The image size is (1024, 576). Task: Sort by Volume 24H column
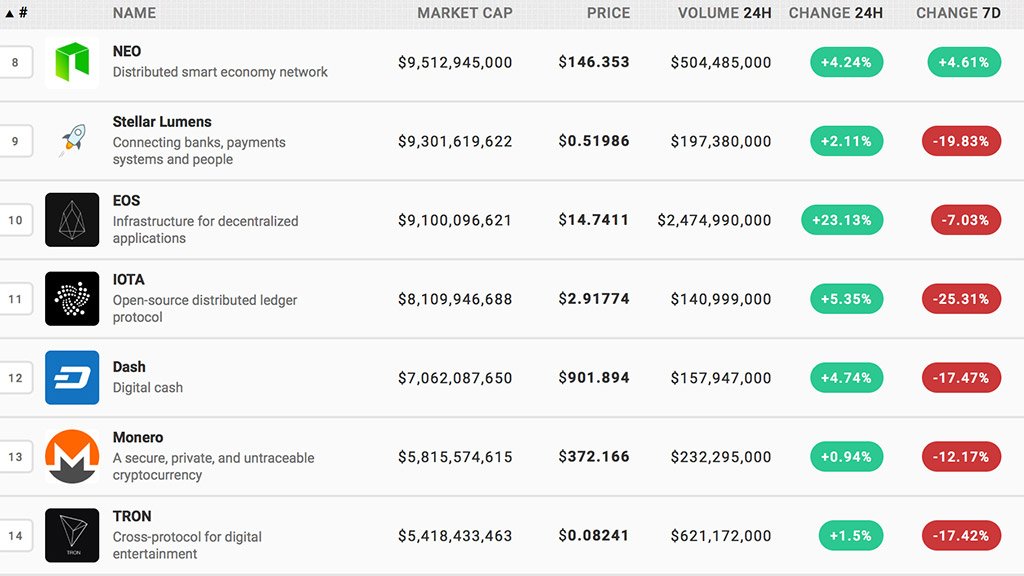[724, 13]
